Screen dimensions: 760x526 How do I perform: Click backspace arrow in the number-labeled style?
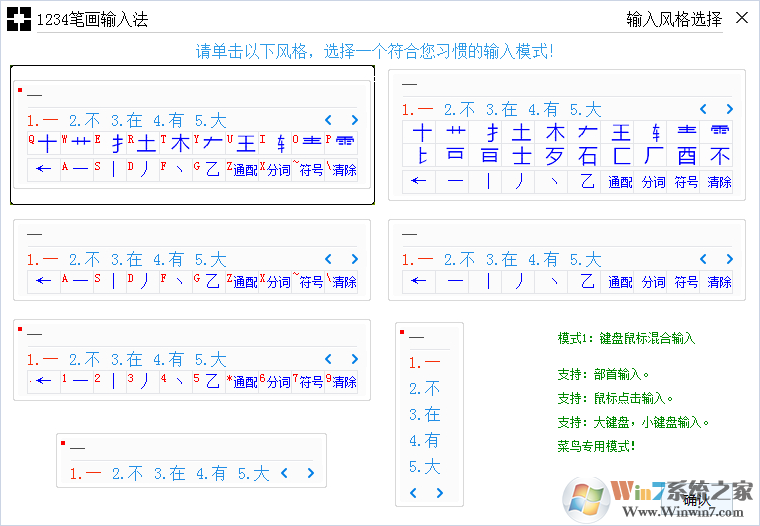(x=44, y=381)
